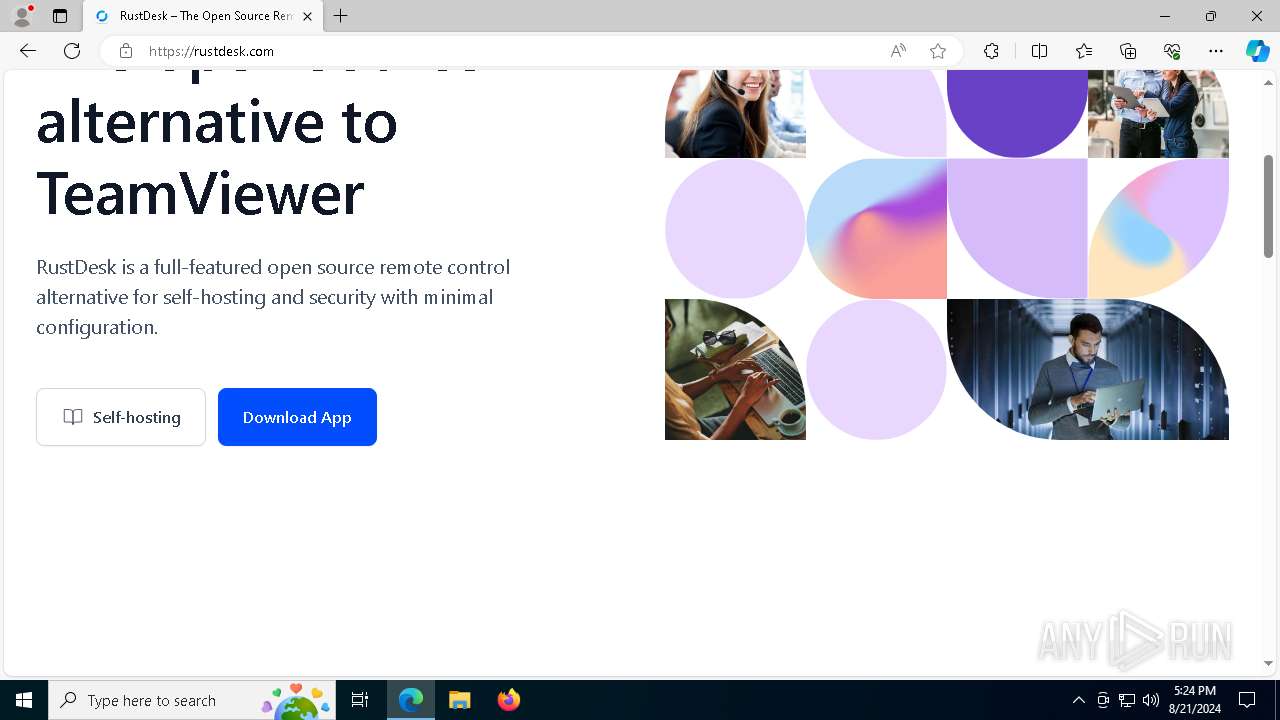
Task: Click the headset woman photo thumbnail
Action: tap(735, 113)
